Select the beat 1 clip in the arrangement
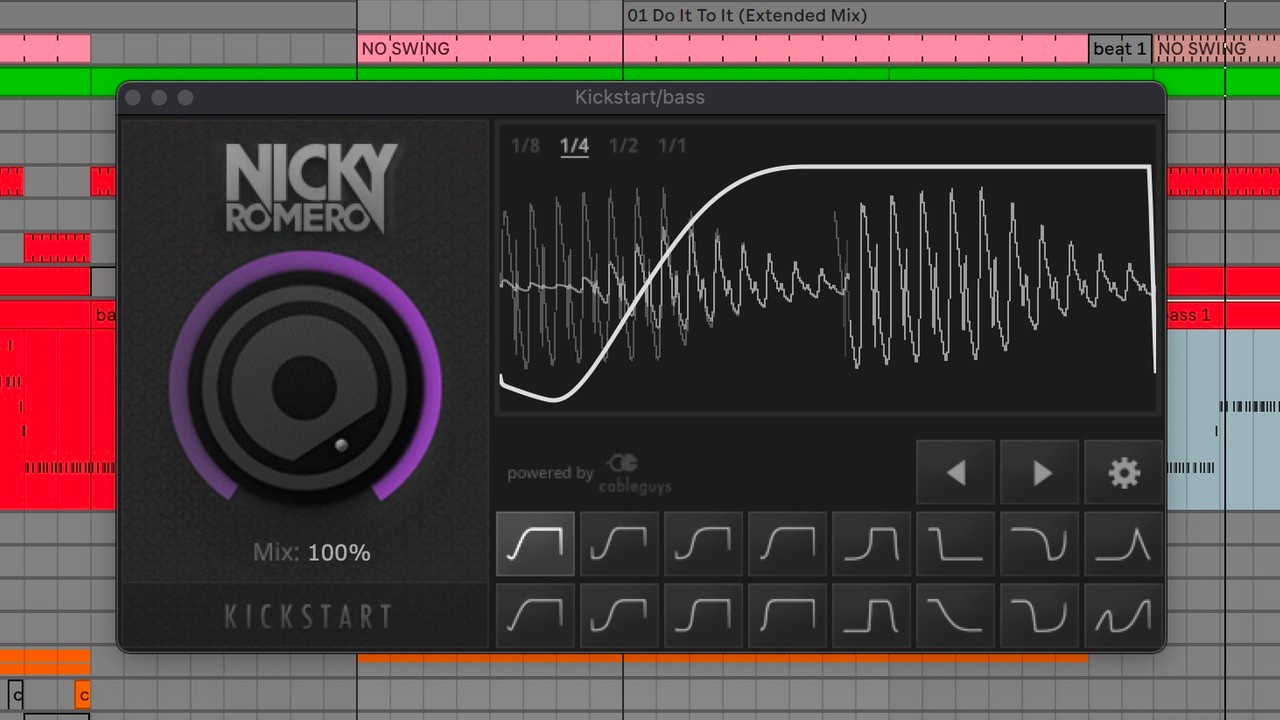 tap(1120, 49)
